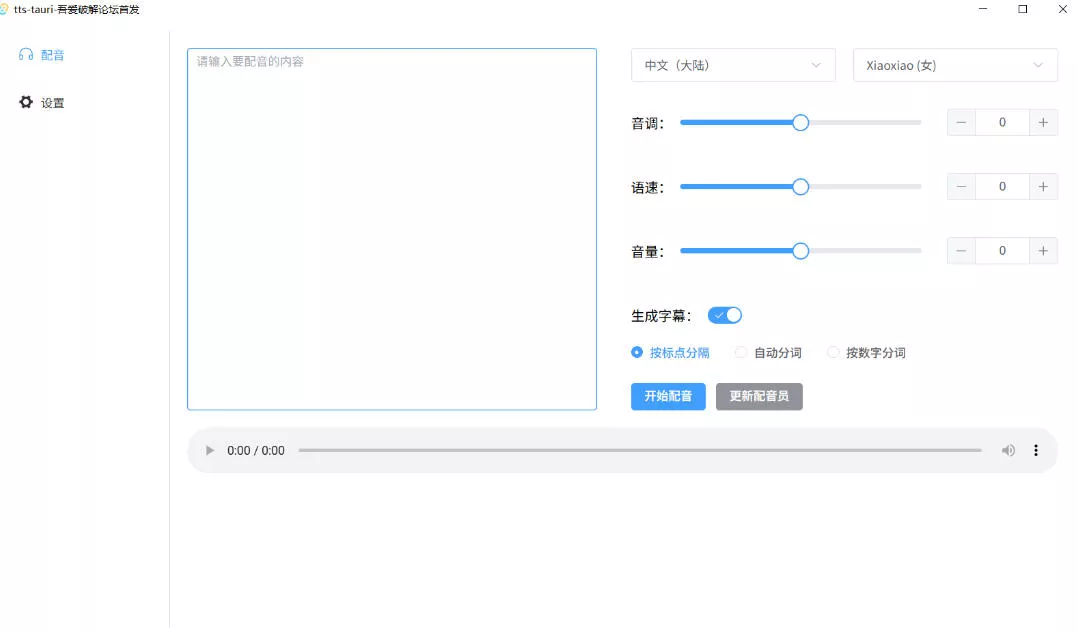Open the 中文（大陆）language dropdown
1078x632 pixels.
coord(734,65)
